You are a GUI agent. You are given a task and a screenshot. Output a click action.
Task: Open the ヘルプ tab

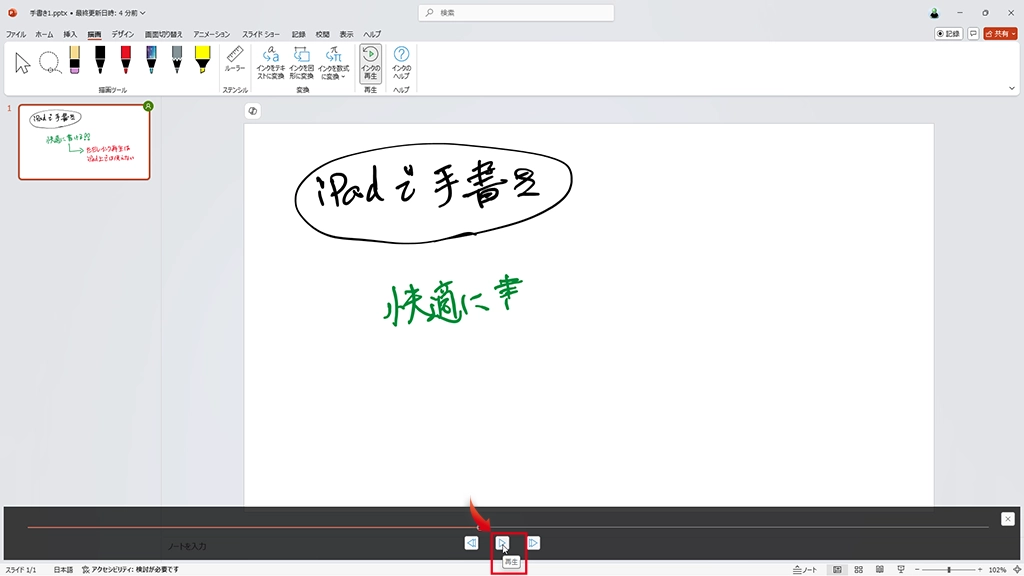[x=372, y=34]
